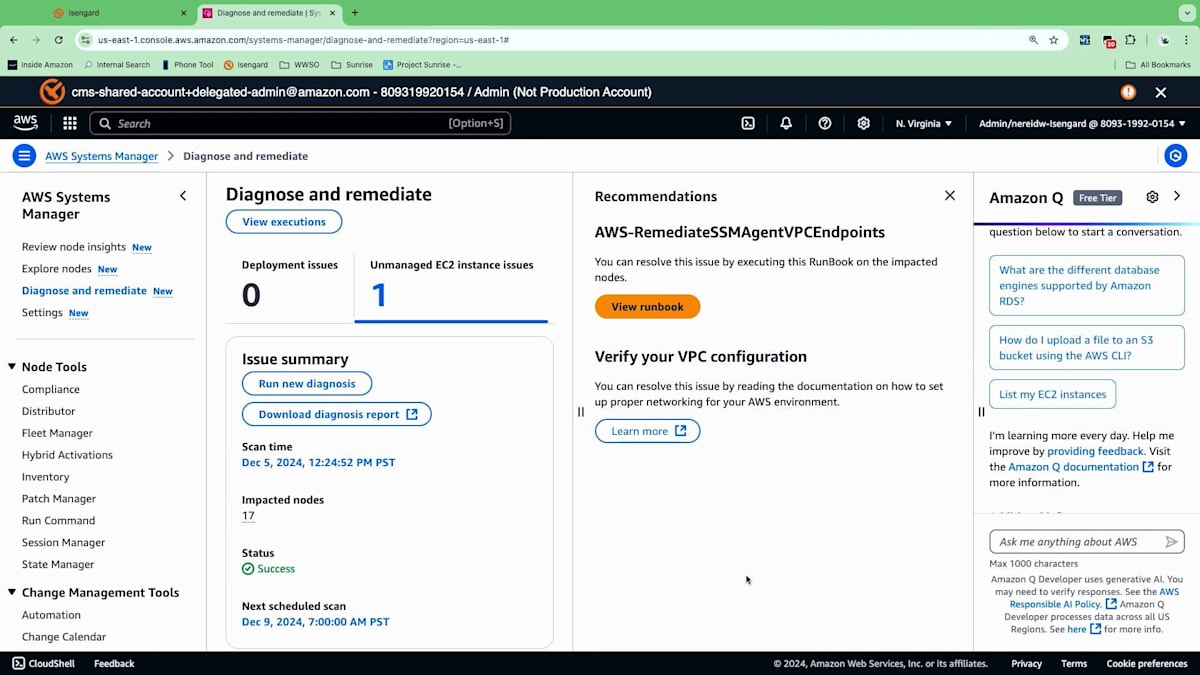Click the AWS console search field
The image size is (1200, 675).
(x=300, y=123)
